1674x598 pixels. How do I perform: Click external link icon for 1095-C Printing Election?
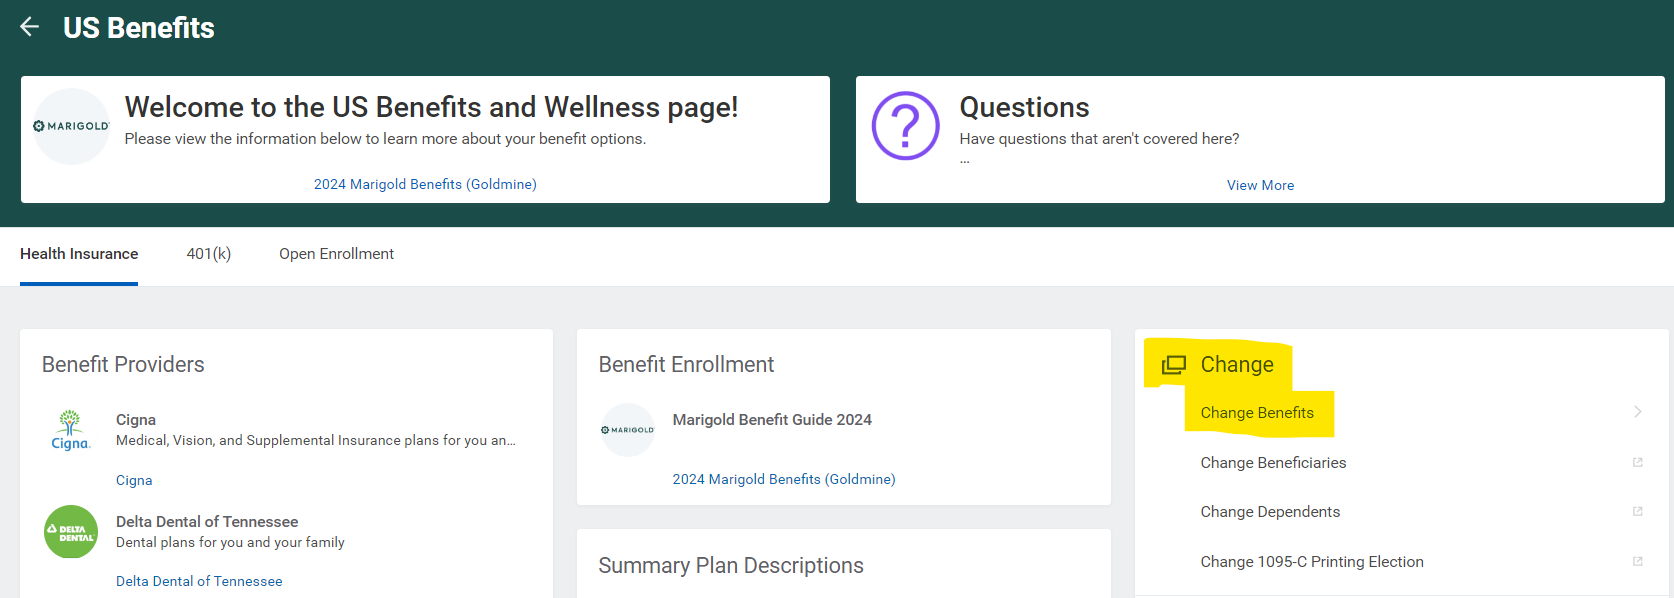pos(1637,561)
